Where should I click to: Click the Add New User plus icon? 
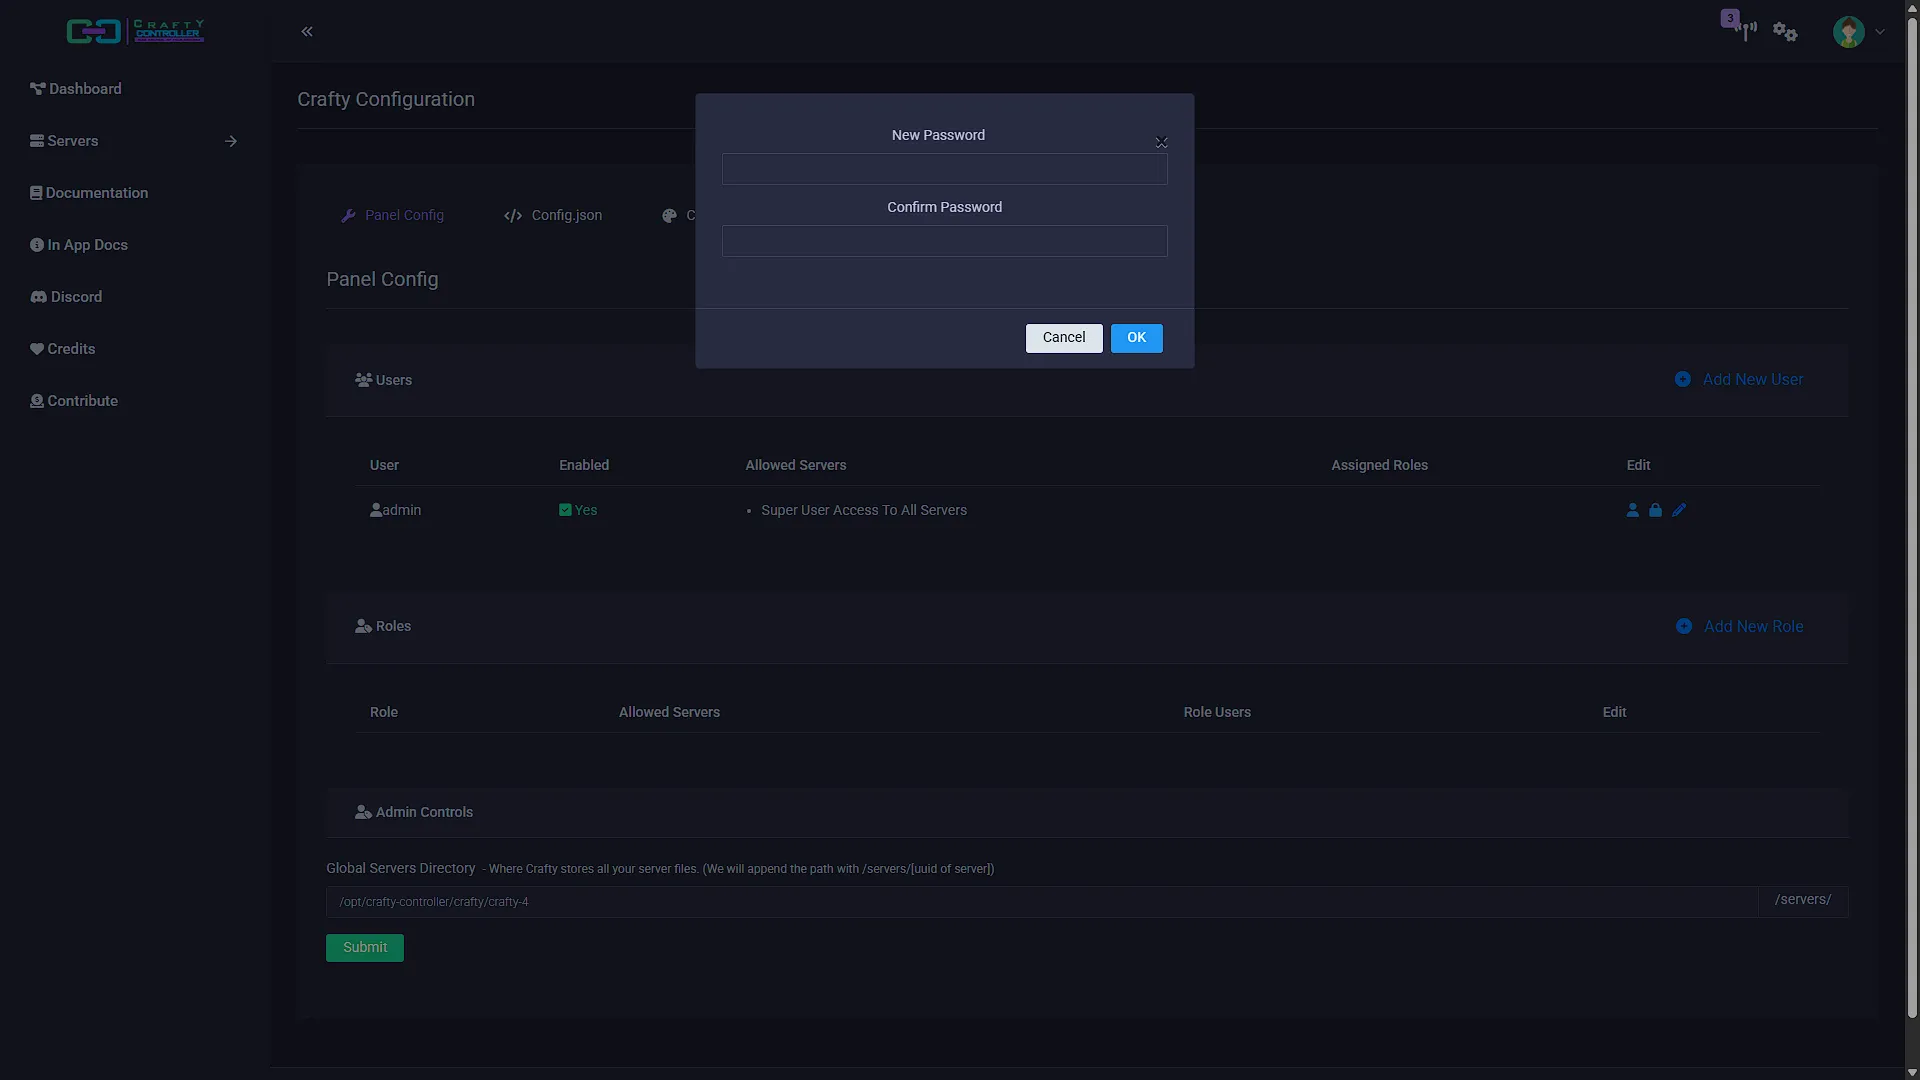click(1683, 380)
